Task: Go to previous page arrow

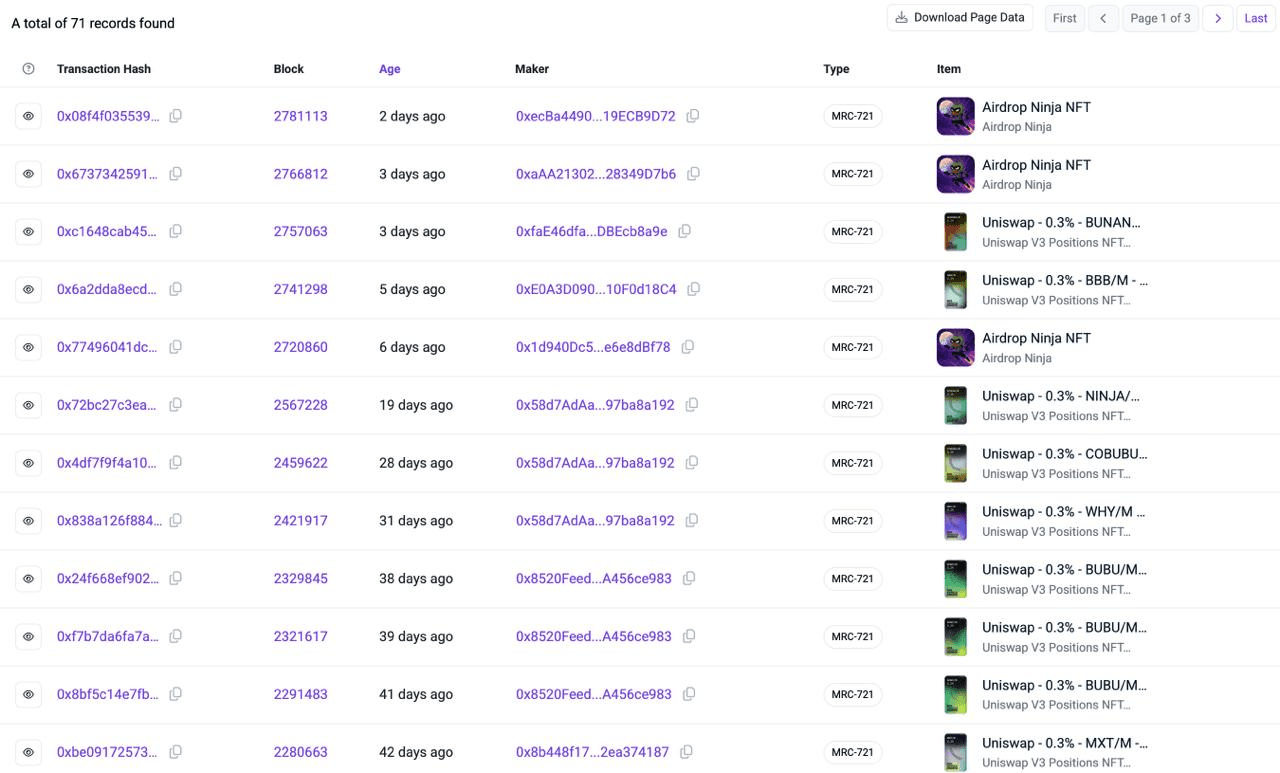Action: 1103,18
